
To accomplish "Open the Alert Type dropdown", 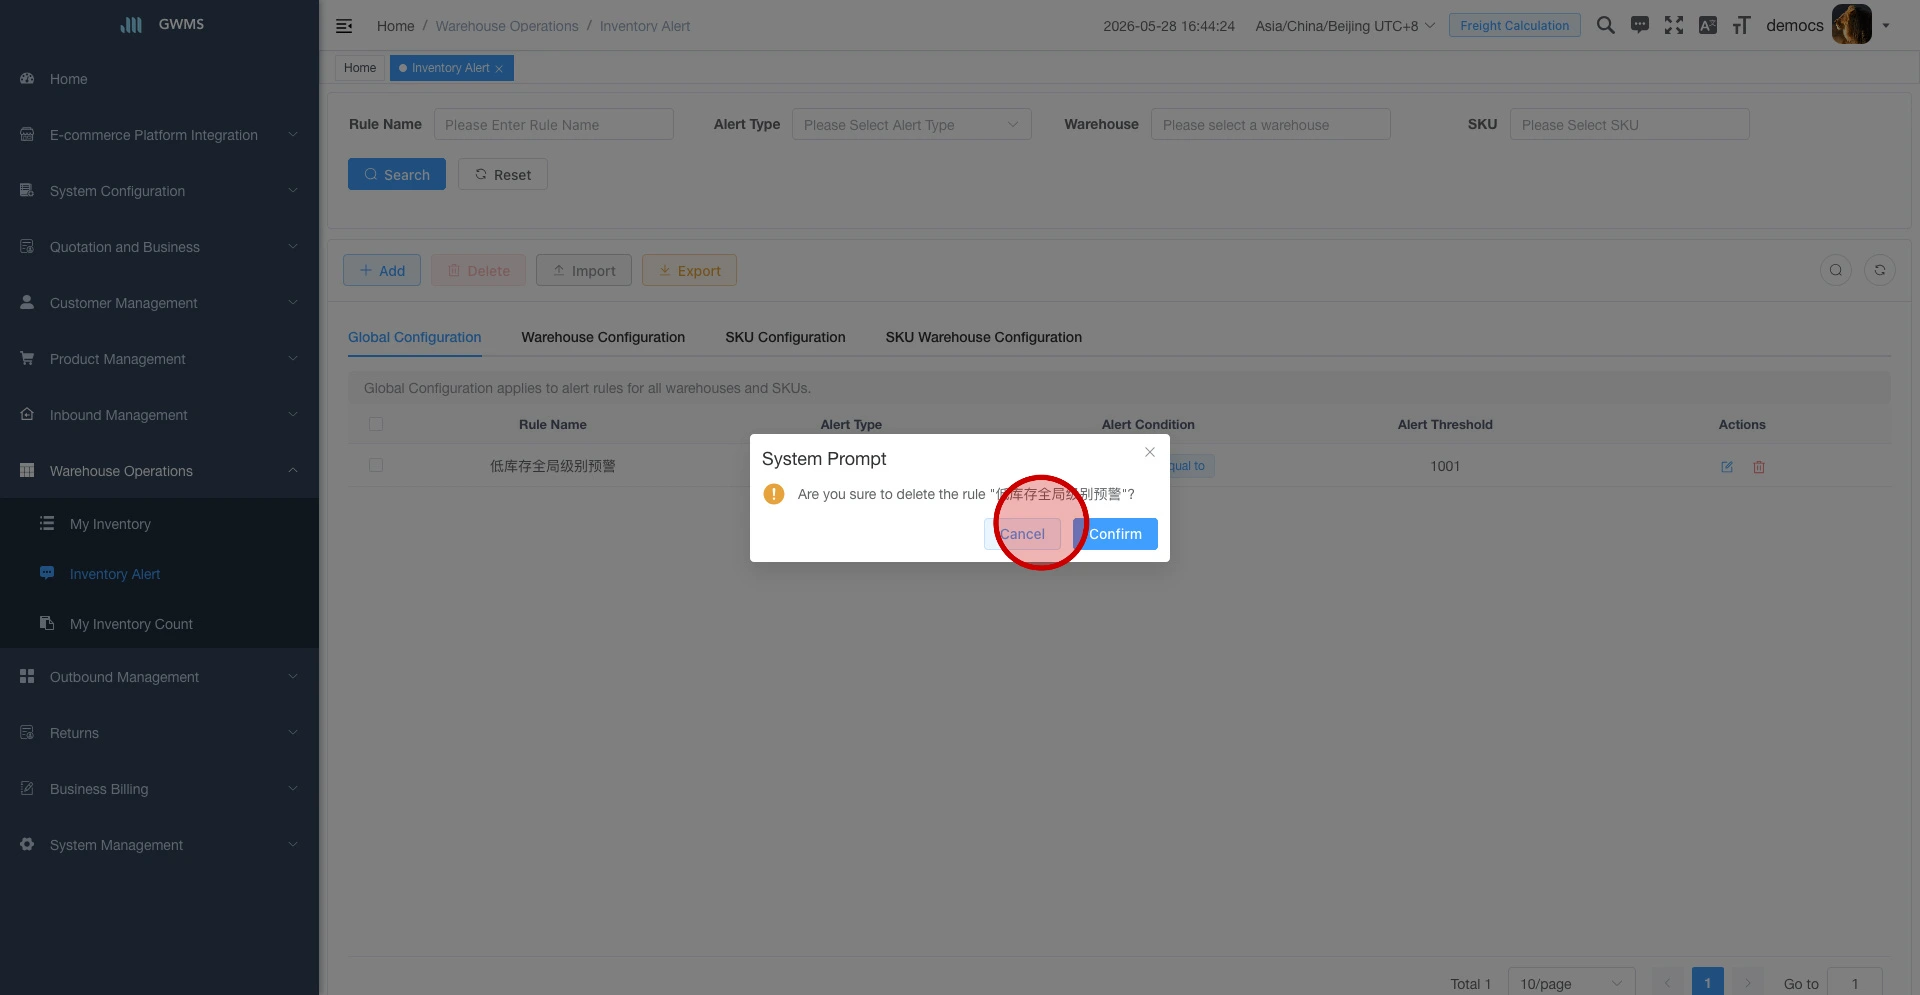I will (911, 125).
